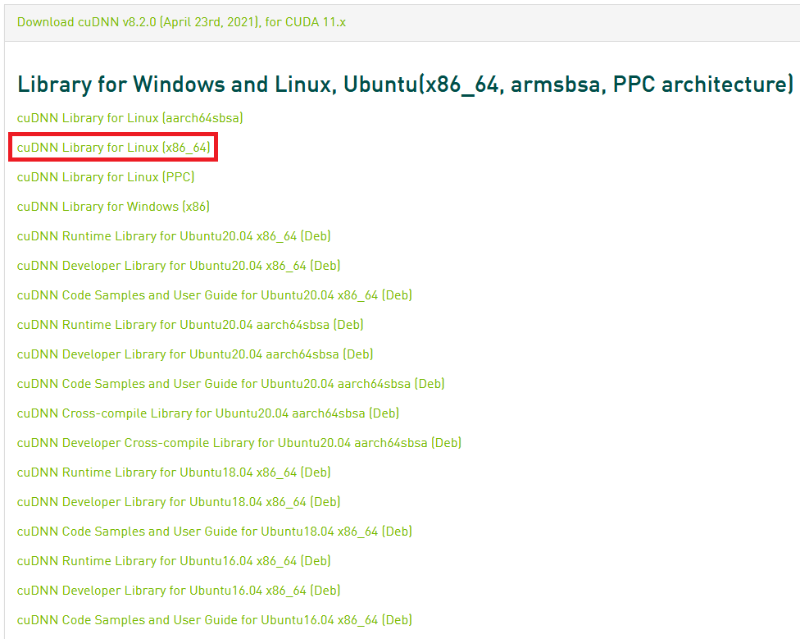Screen dimensions: 800x639
Task: Download cuDNN Library for Linux (x86_64)
Action: [114, 148]
